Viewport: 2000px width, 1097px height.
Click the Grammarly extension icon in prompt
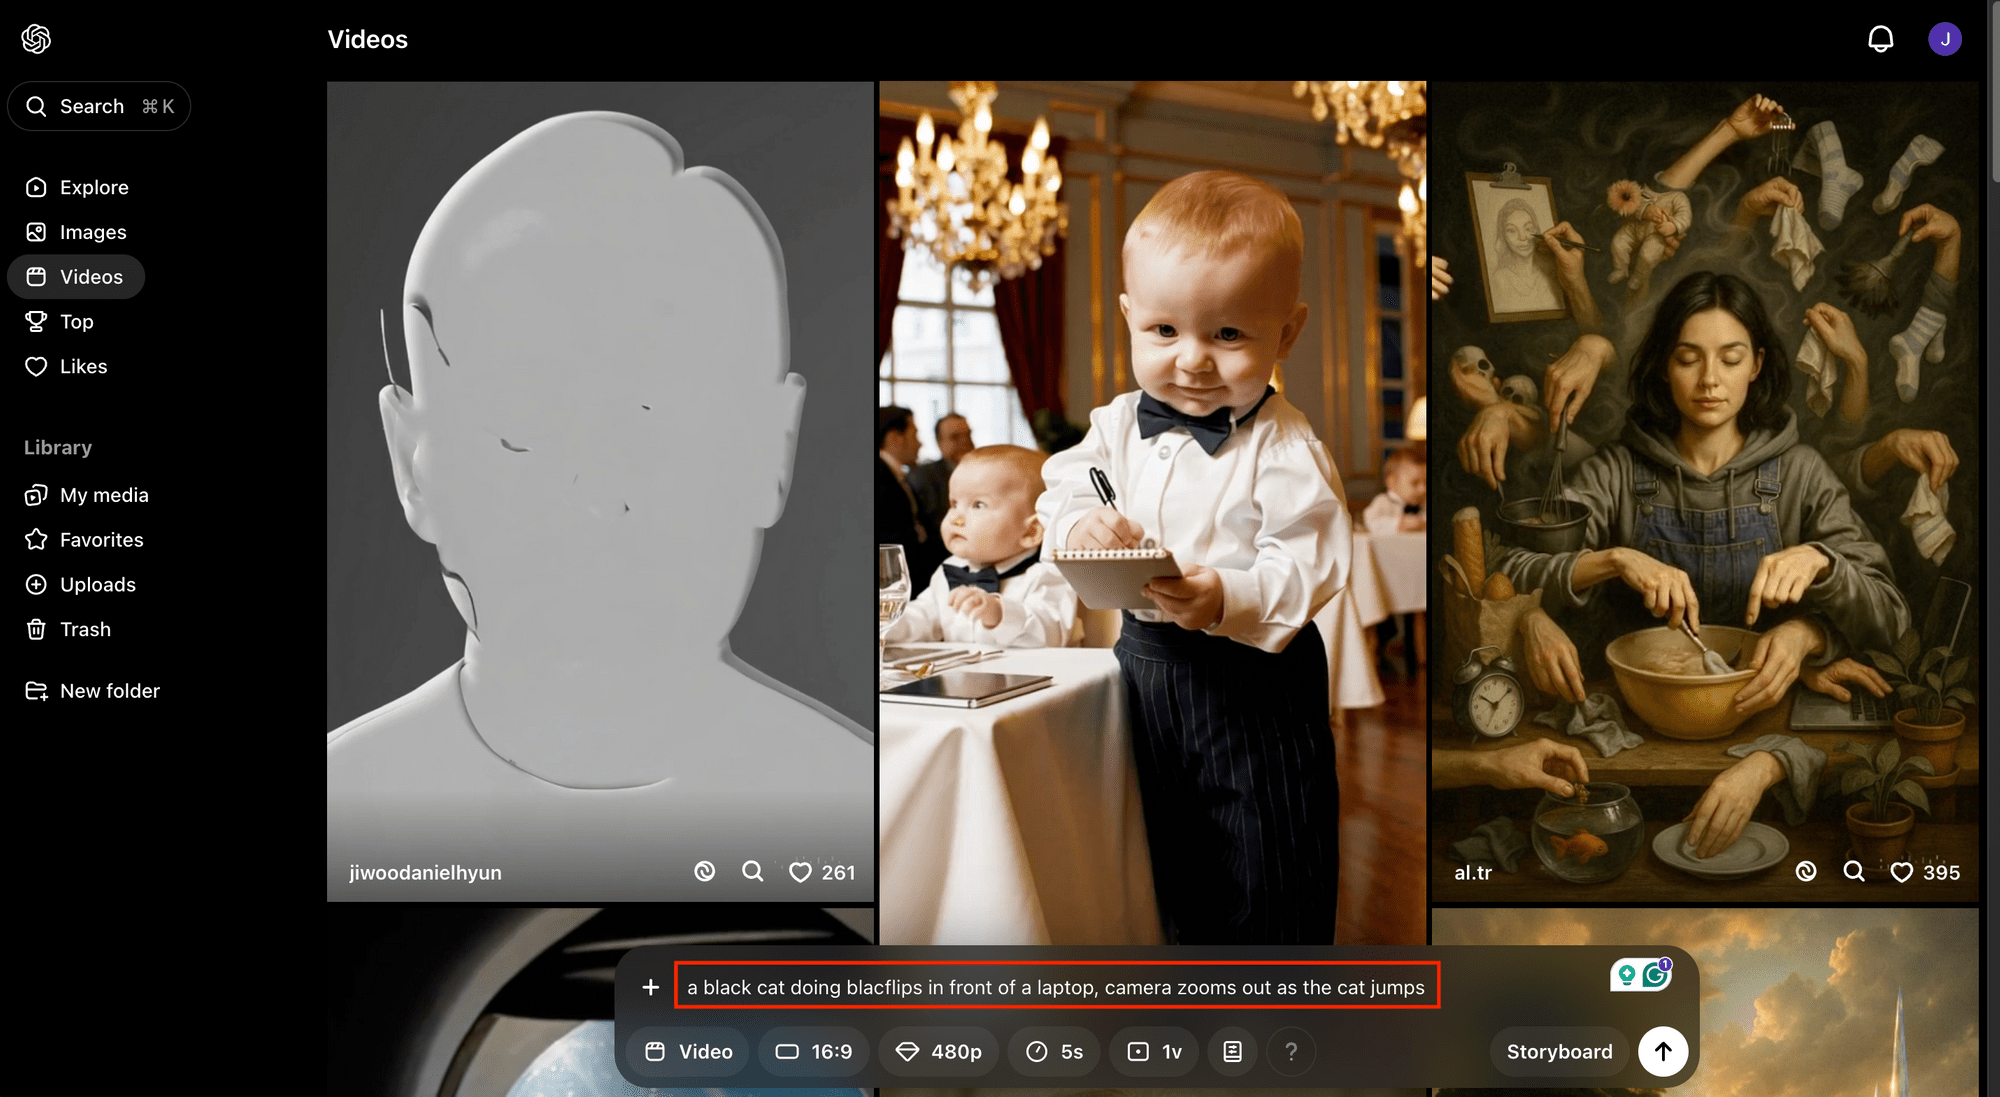[x=1656, y=974]
